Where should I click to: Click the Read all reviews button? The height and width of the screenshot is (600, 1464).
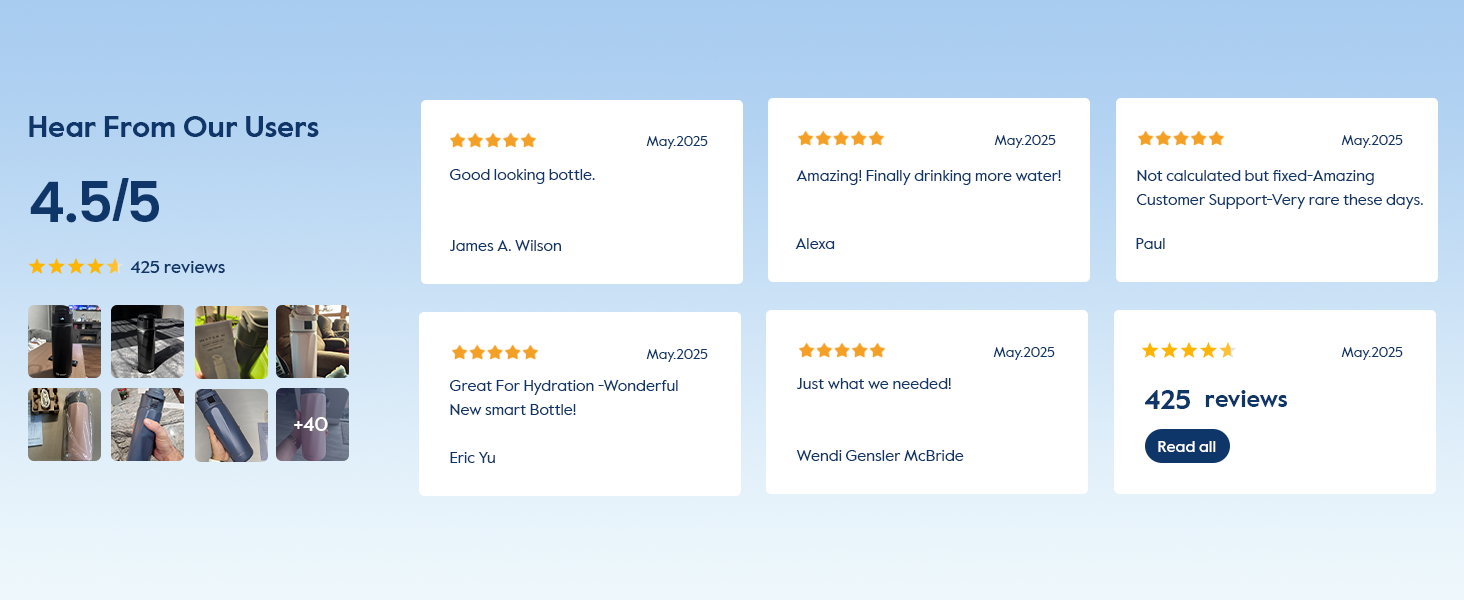1187,446
